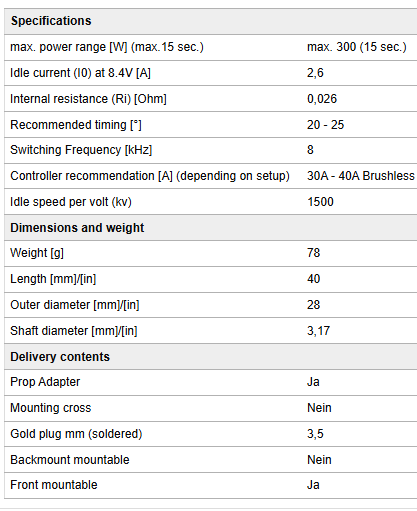Image resolution: width=417 pixels, height=511 pixels.
Task: Select the max. power range row label
Action: [x=107, y=47]
